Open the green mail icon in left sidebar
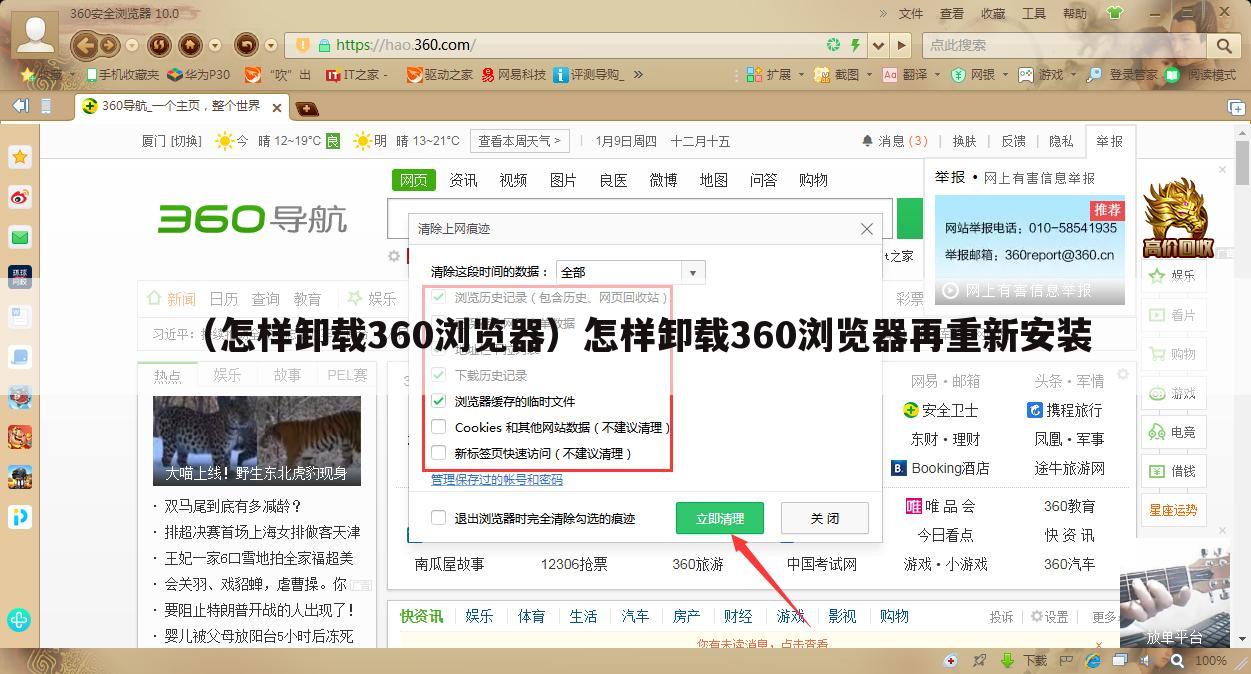The image size is (1251, 674). coord(20,237)
